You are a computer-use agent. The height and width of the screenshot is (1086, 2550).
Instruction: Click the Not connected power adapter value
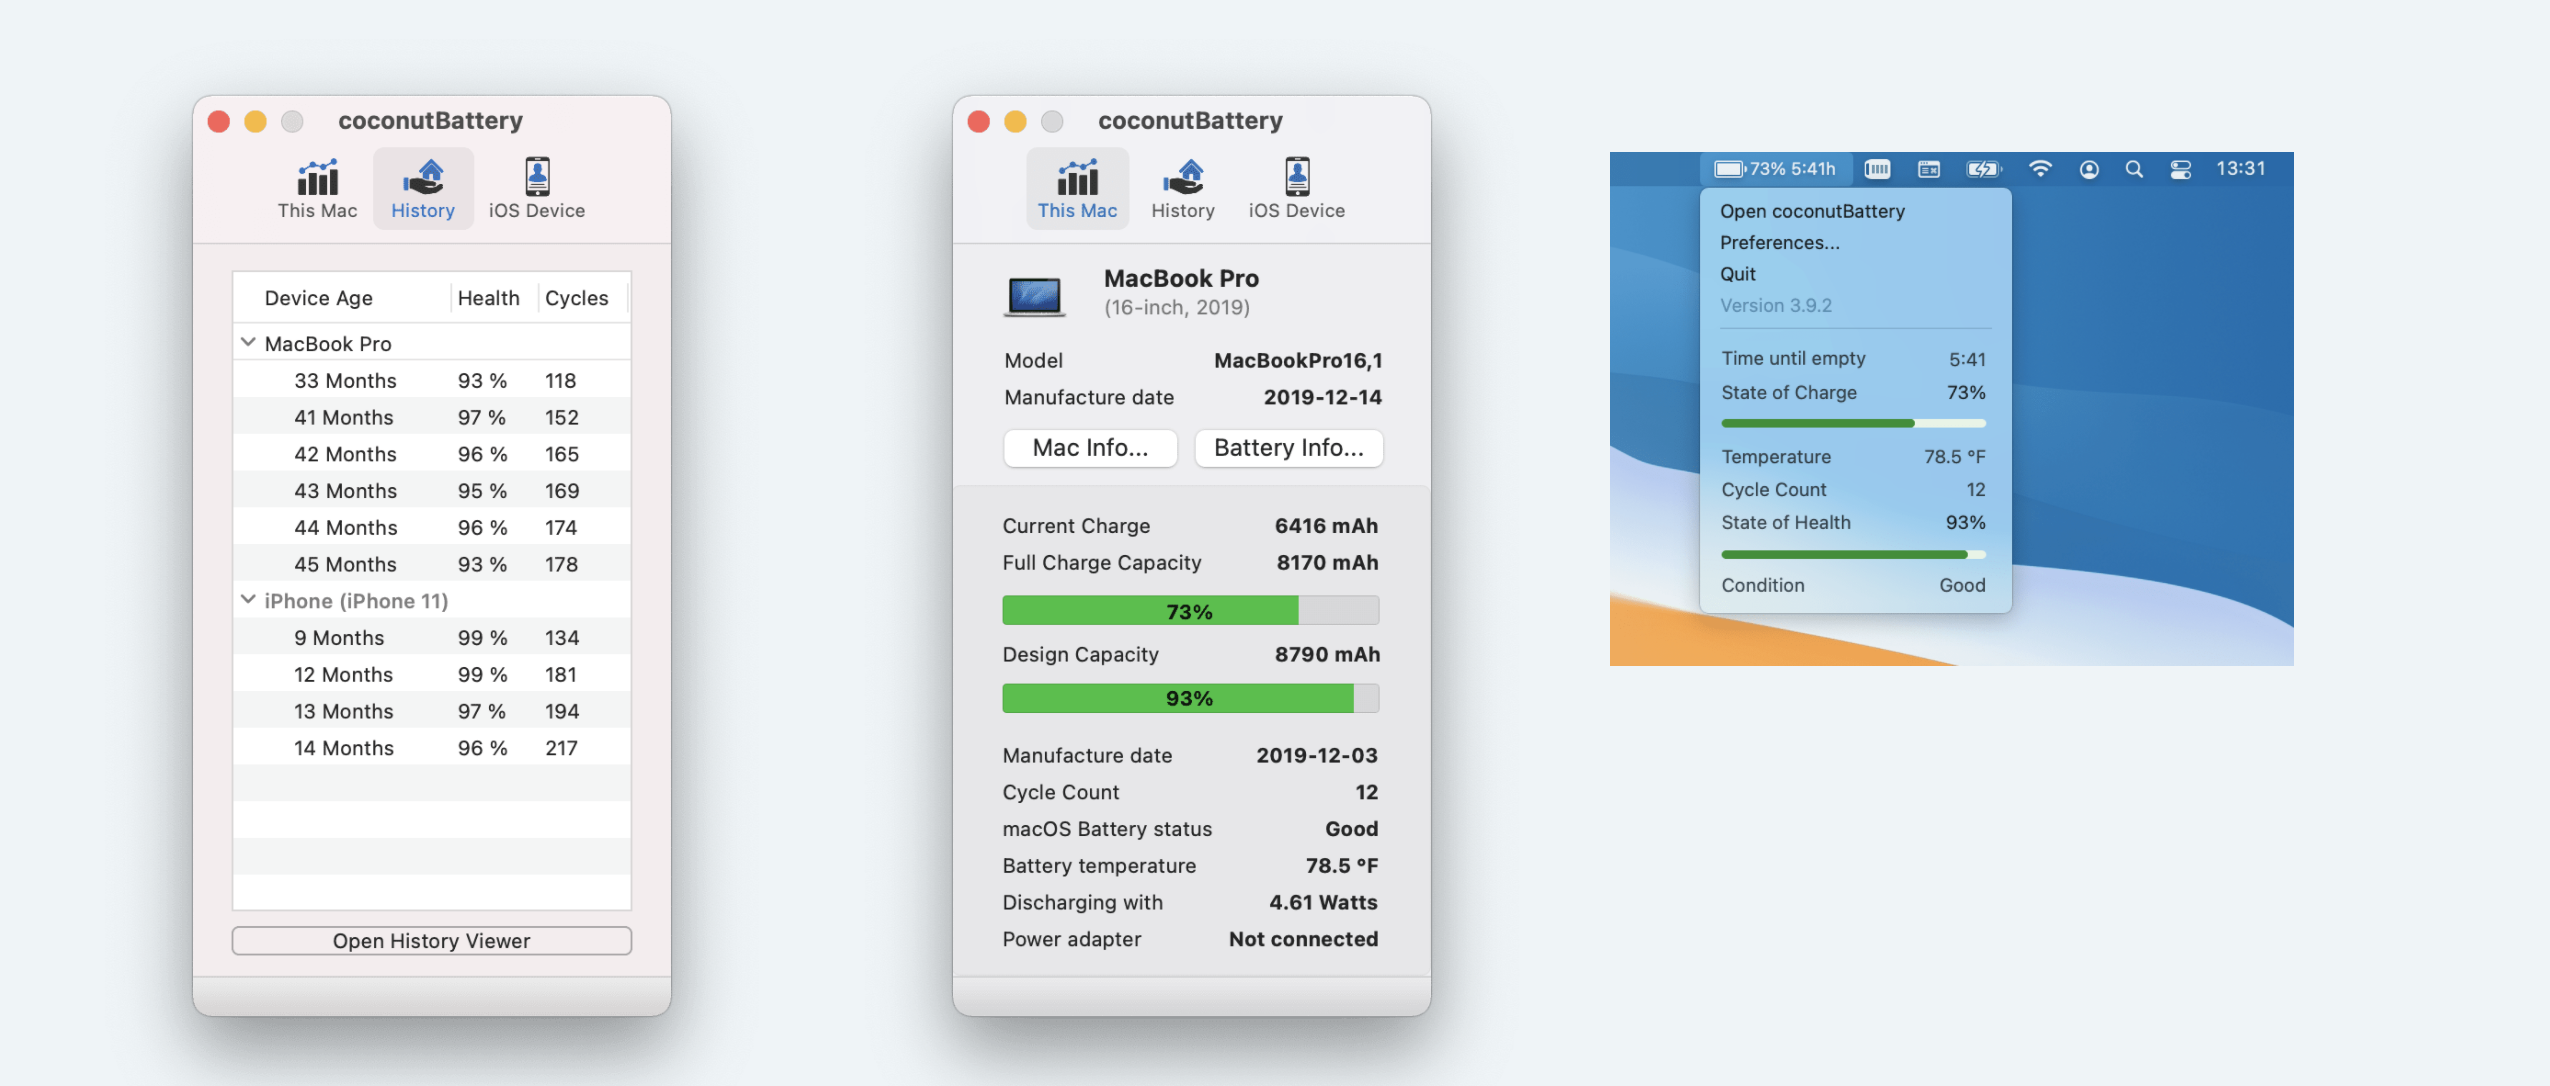[1303, 939]
